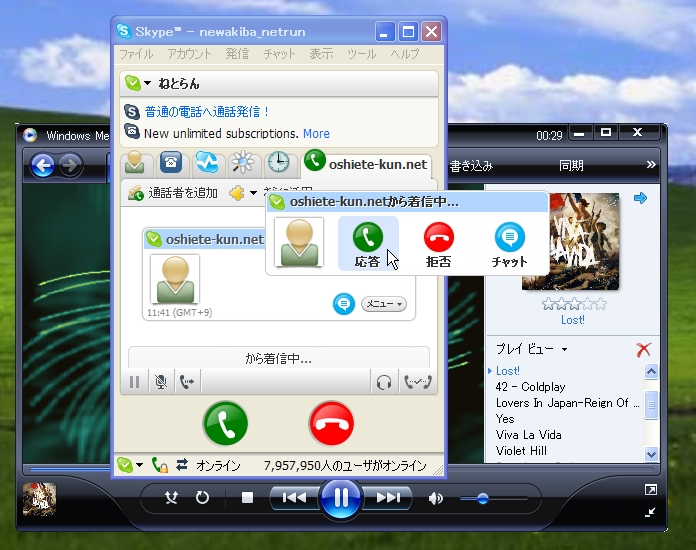
Task: Click the call quality handset icon
Action: click(x=418, y=382)
